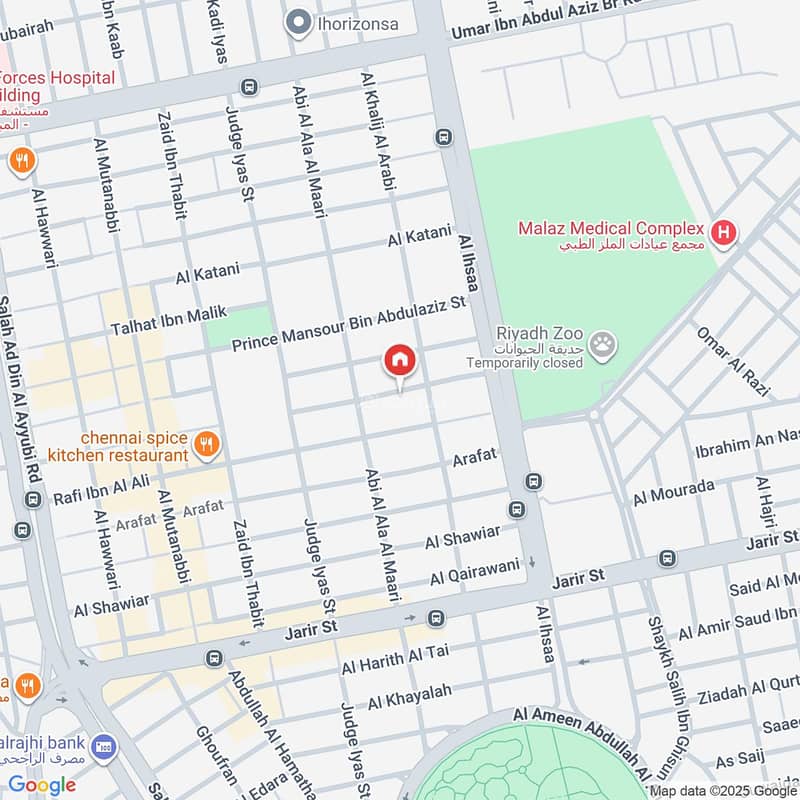Click bus stop on Salah Ad Din Rd near Rafi Ibn Al Ali
The image size is (800, 800).
(34, 499)
